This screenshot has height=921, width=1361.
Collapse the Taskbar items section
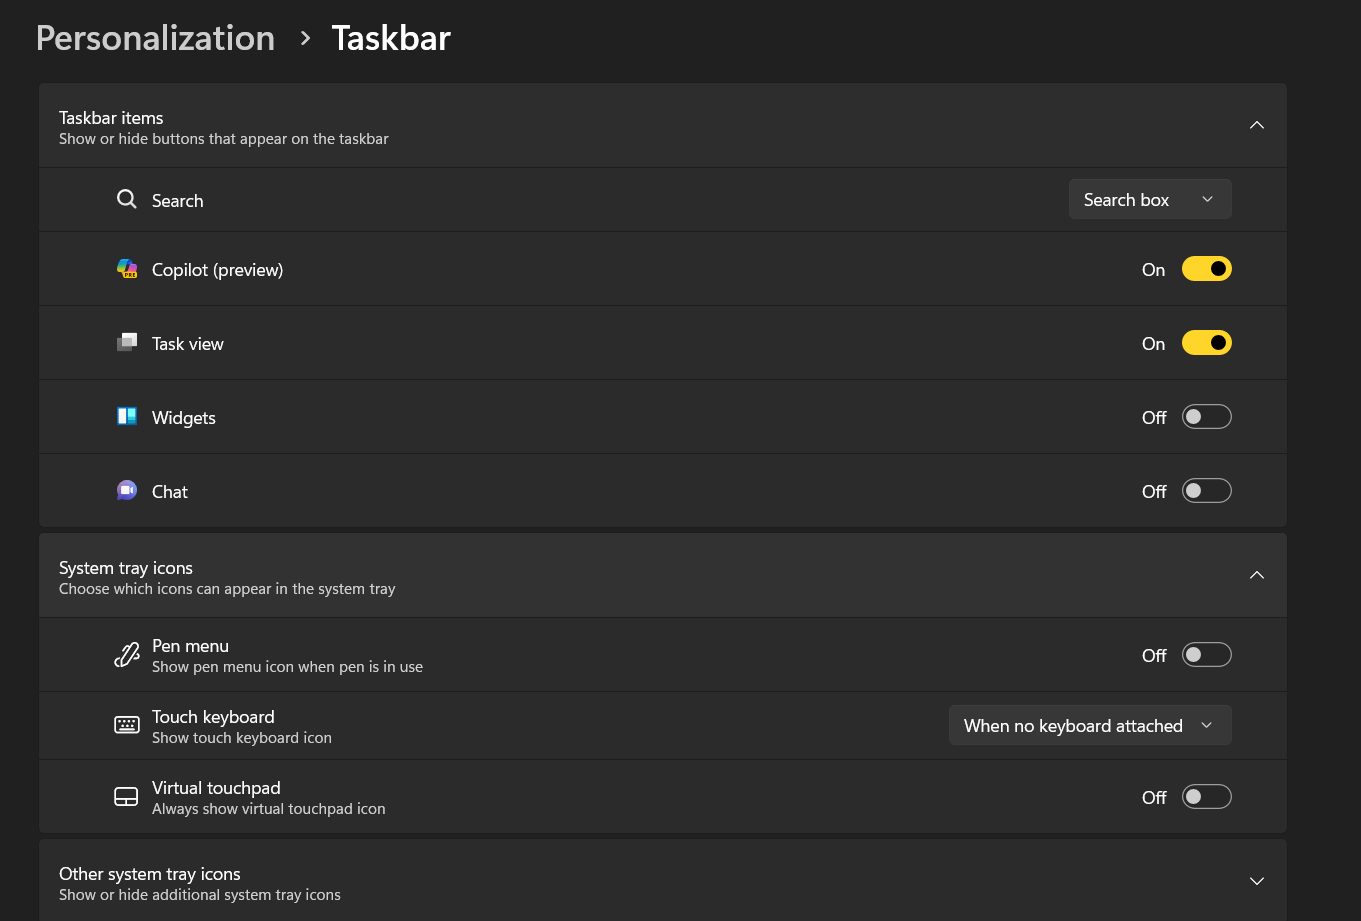tap(1257, 125)
